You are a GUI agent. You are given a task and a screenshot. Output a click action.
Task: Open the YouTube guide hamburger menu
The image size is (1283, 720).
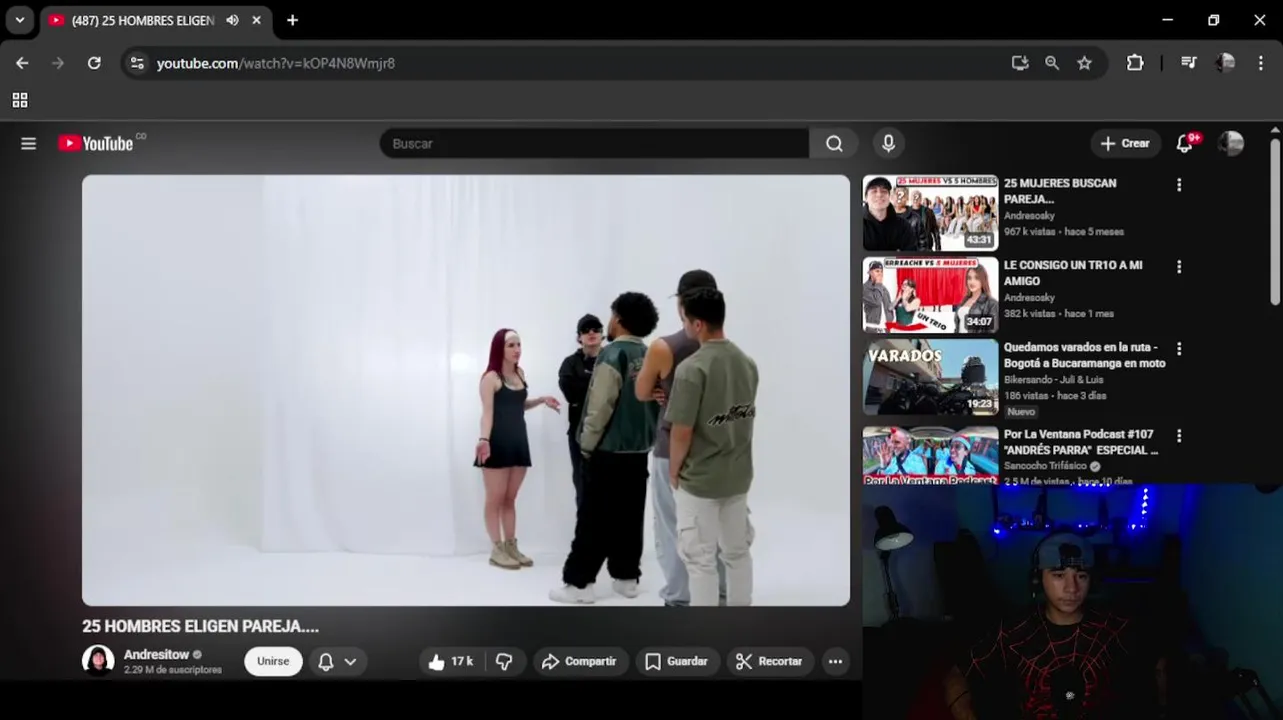28,144
